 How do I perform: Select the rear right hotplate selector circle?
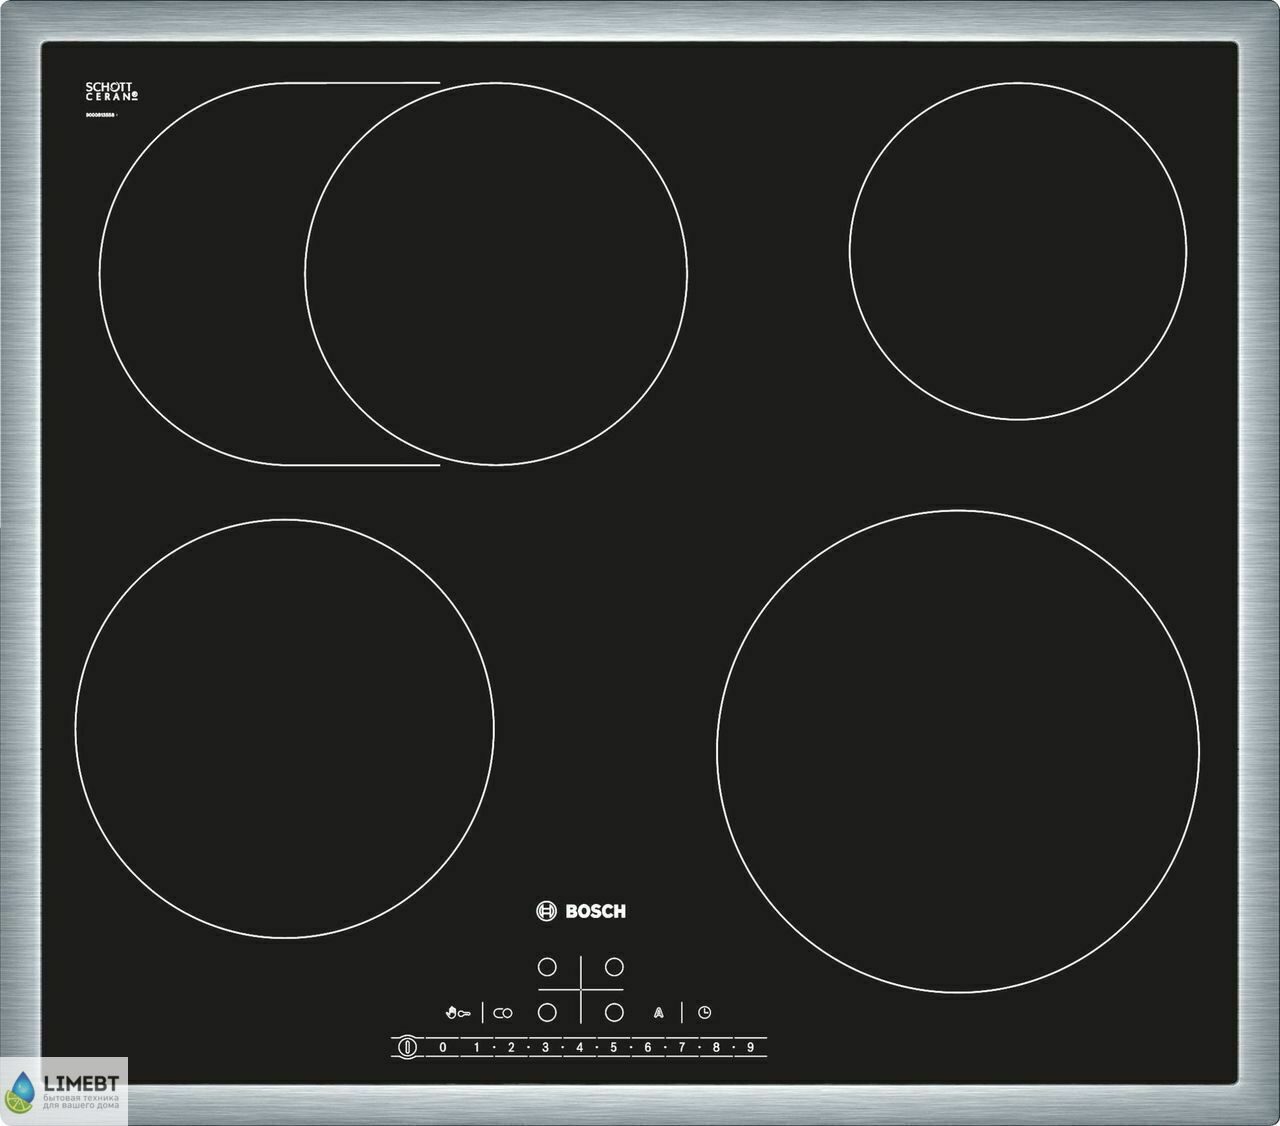point(614,967)
